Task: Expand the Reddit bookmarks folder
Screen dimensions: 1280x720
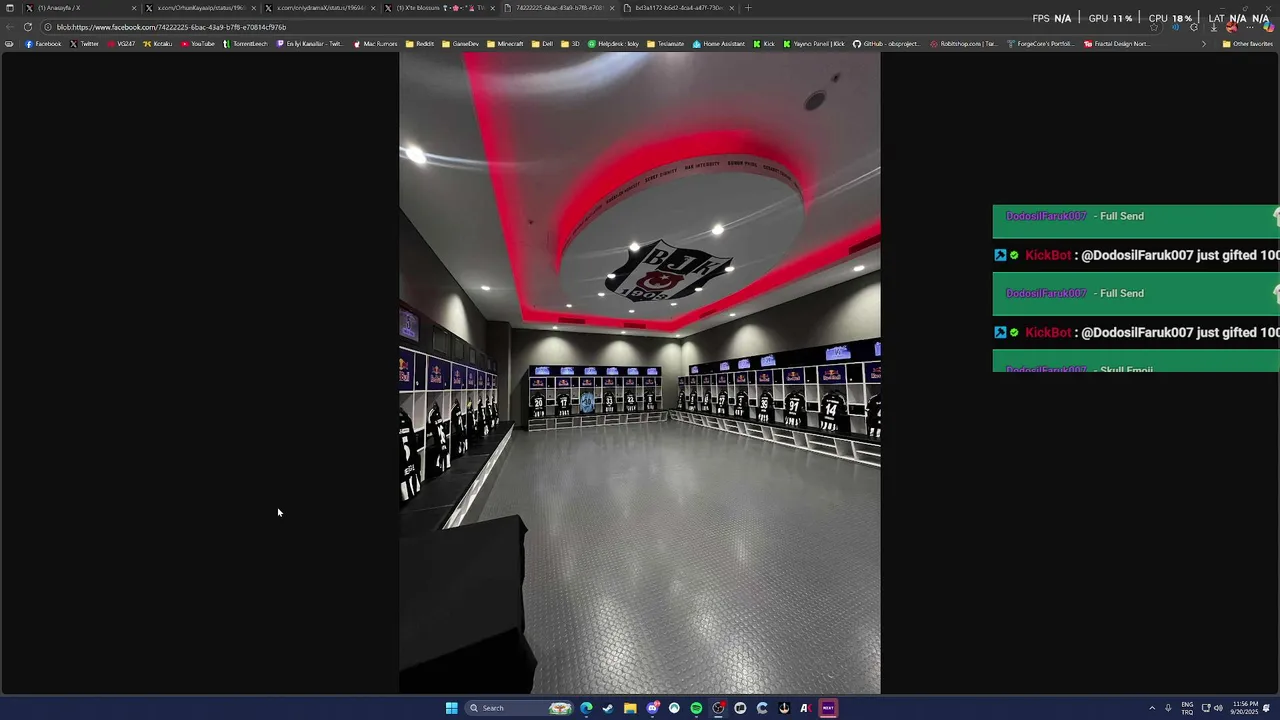Action: coord(420,44)
